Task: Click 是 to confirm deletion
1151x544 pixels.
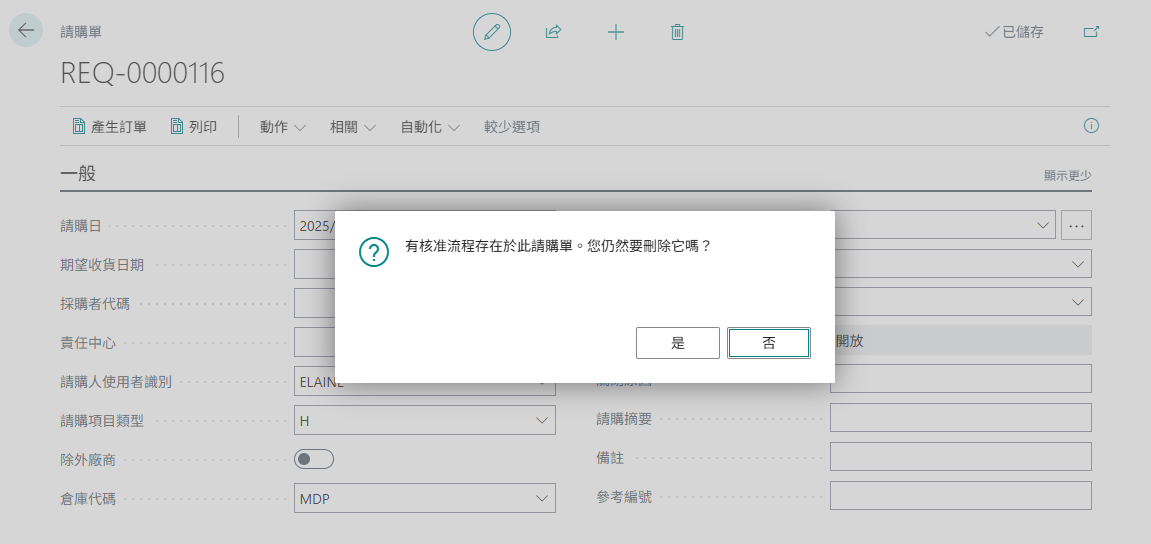Action: point(678,343)
